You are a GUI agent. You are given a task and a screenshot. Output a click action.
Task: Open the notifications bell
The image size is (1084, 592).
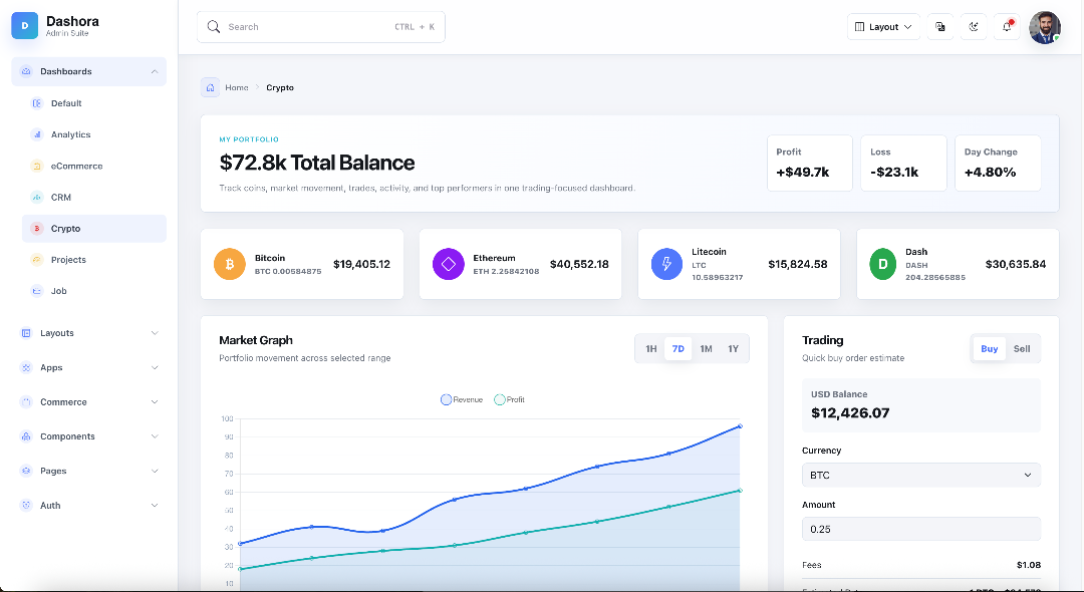click(1007, 26)
